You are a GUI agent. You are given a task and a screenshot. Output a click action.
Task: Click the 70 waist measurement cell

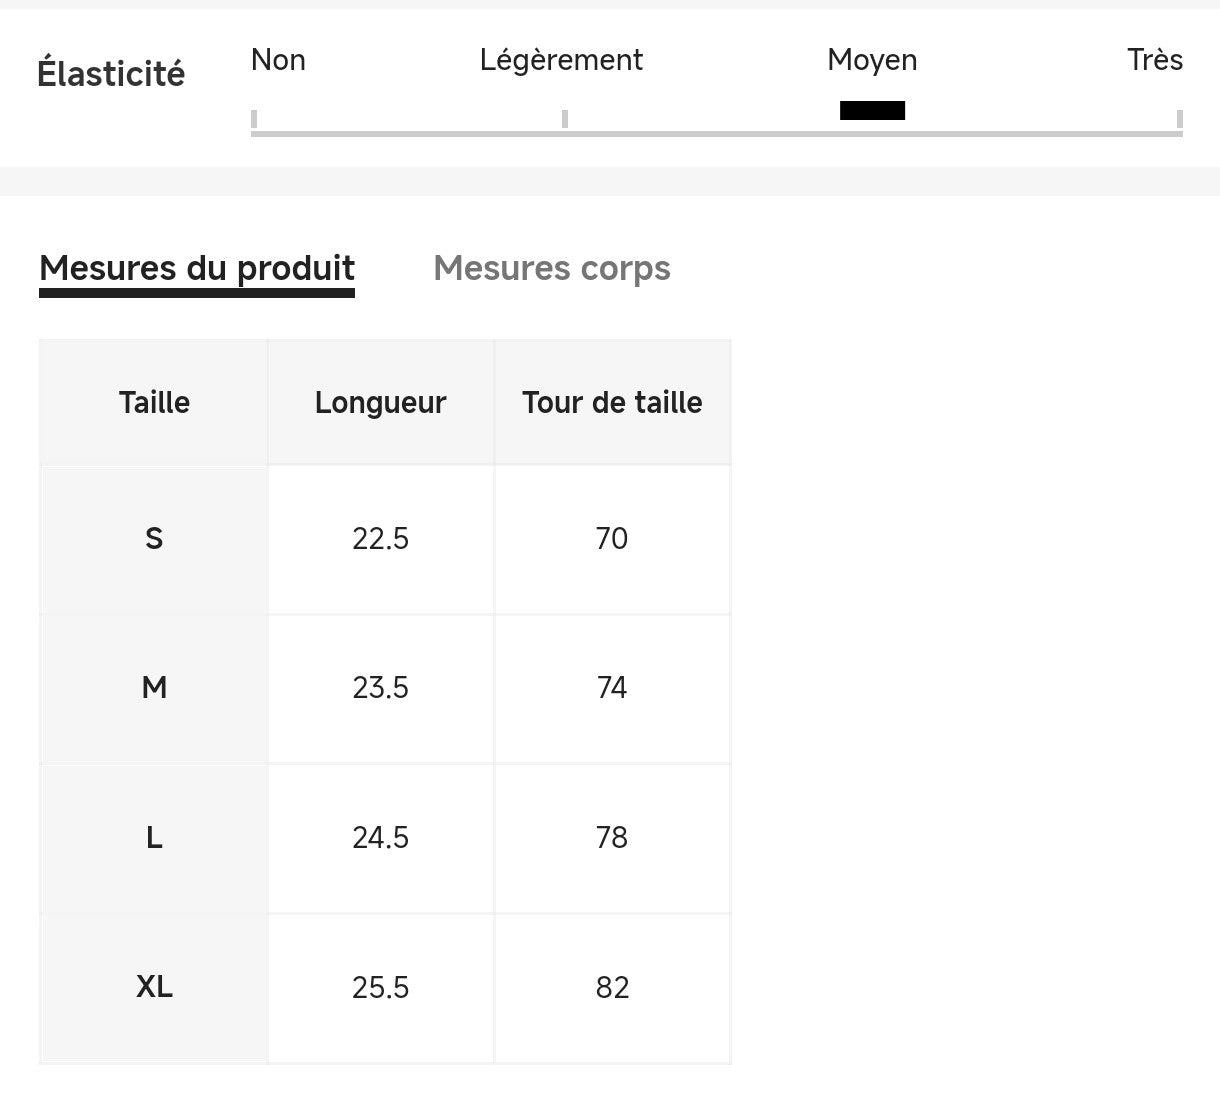pos(612,539)
